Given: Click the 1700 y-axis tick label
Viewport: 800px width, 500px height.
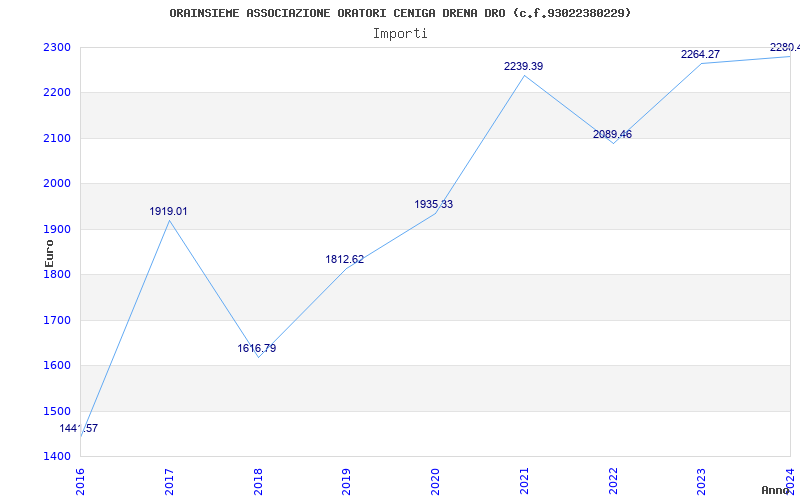Looking at the screenshot, I should click(57, 320).
